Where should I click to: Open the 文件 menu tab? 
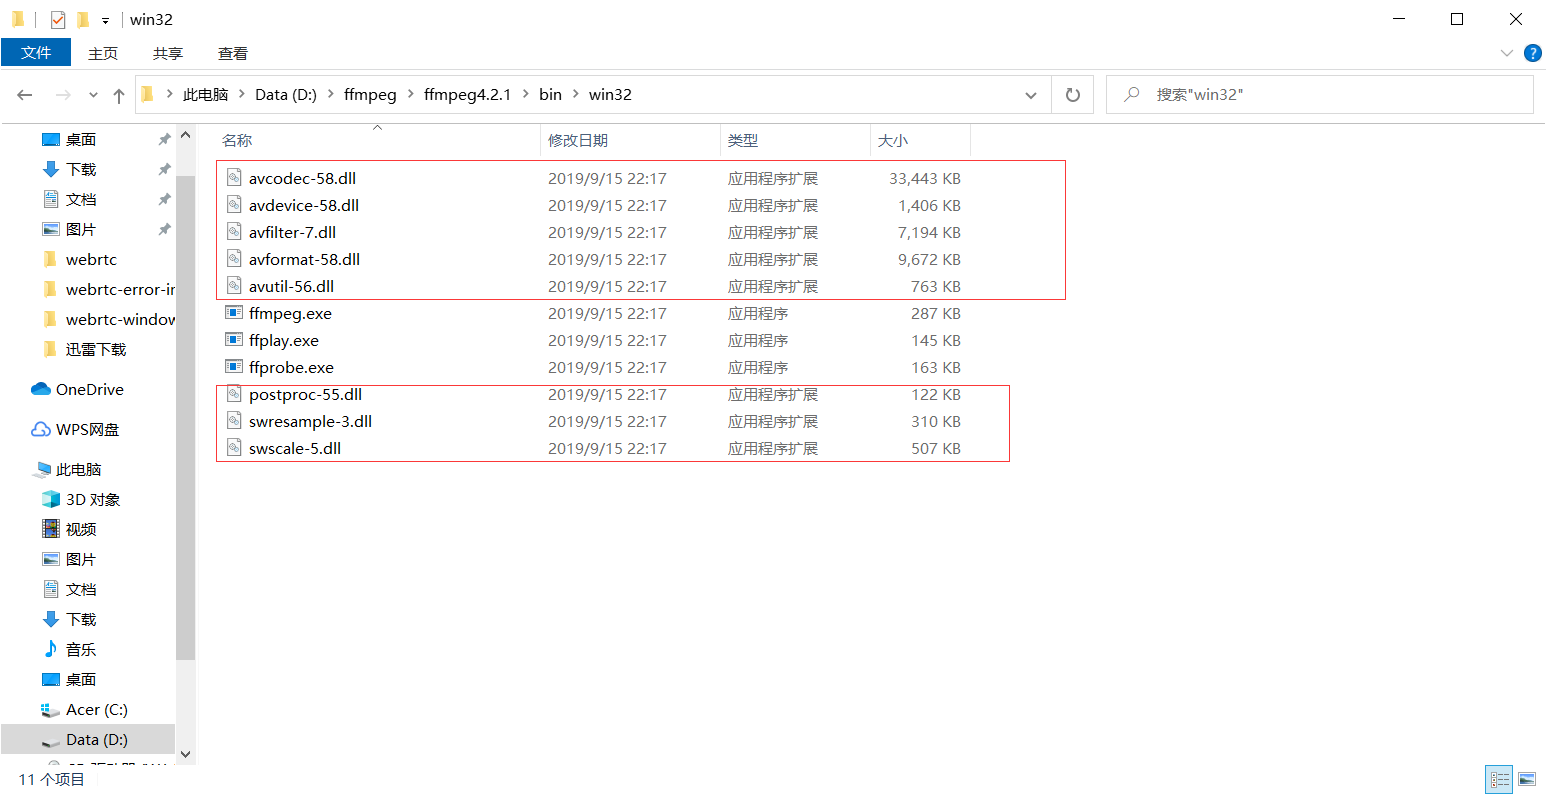point(36,52)
